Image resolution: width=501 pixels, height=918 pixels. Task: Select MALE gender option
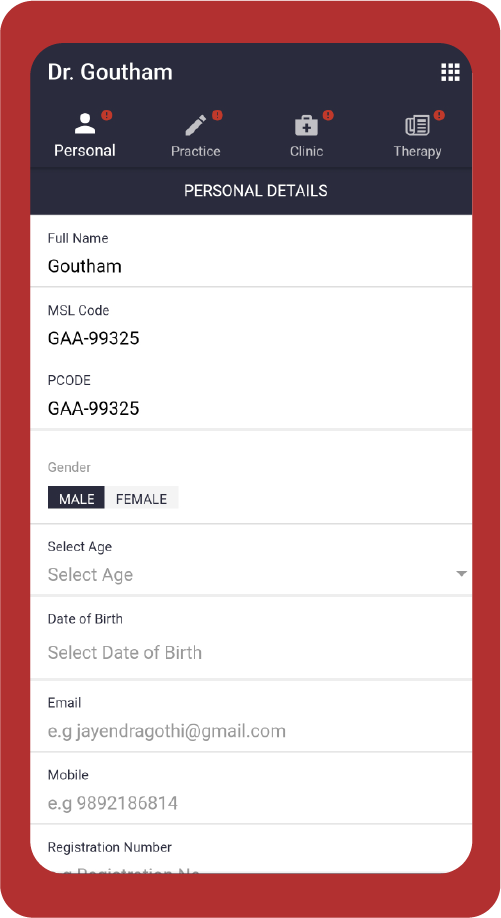pos(76,498)
